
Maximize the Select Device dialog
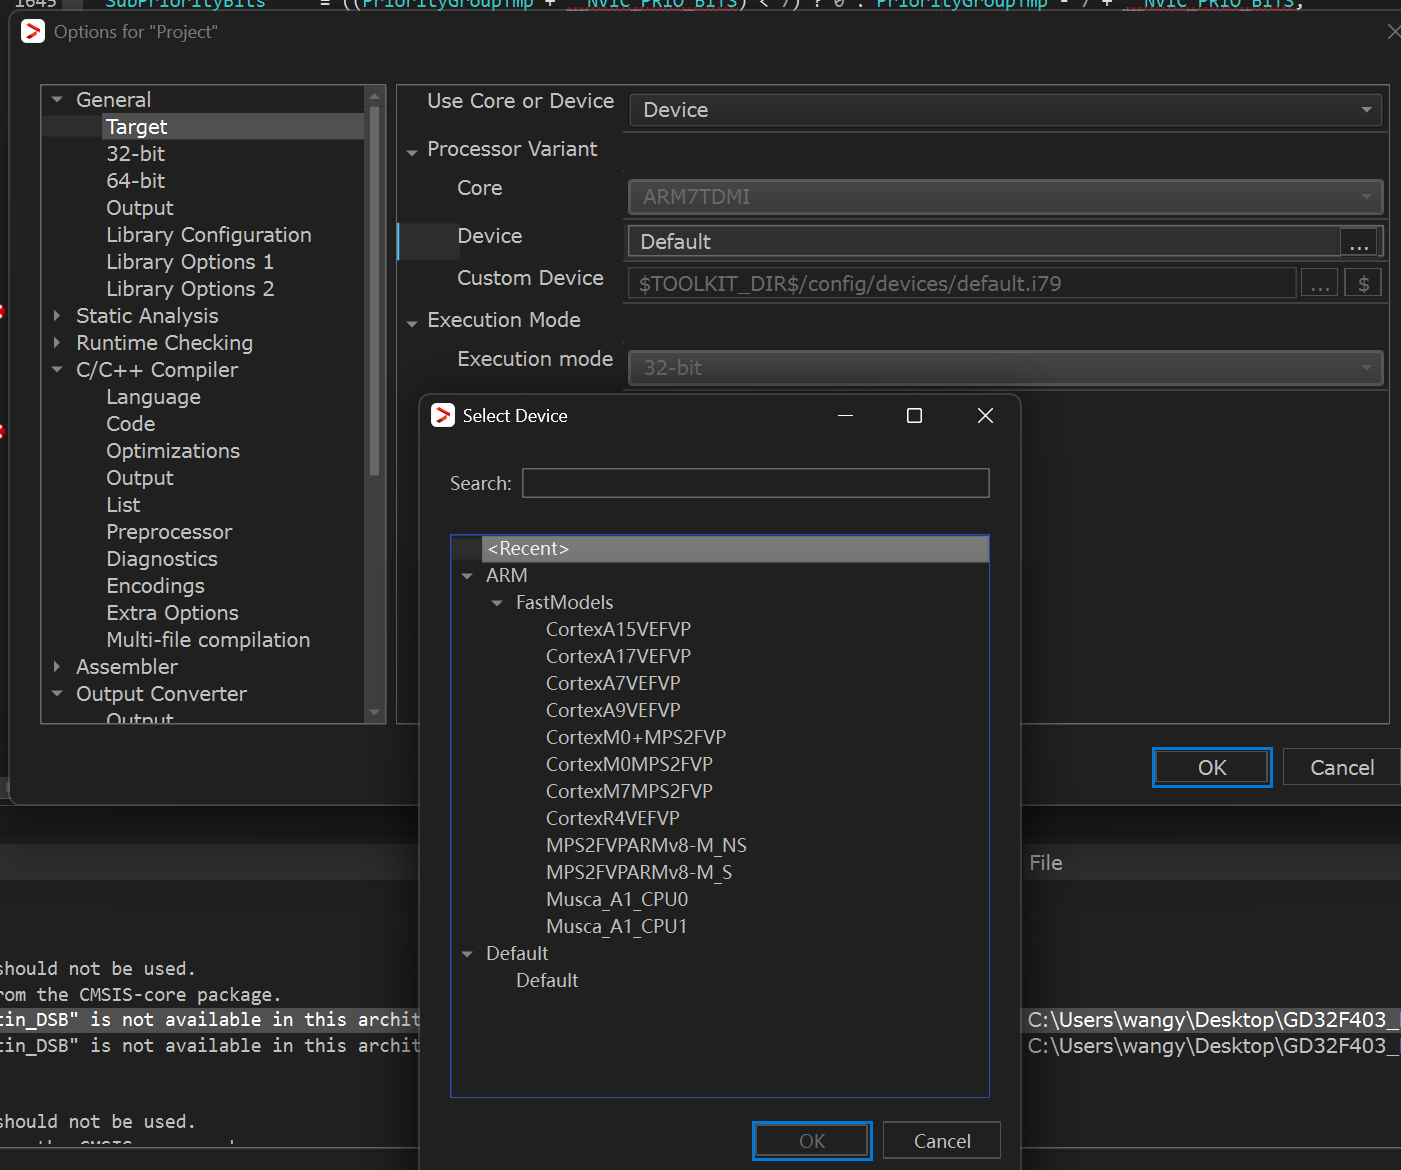pos(914,415)
